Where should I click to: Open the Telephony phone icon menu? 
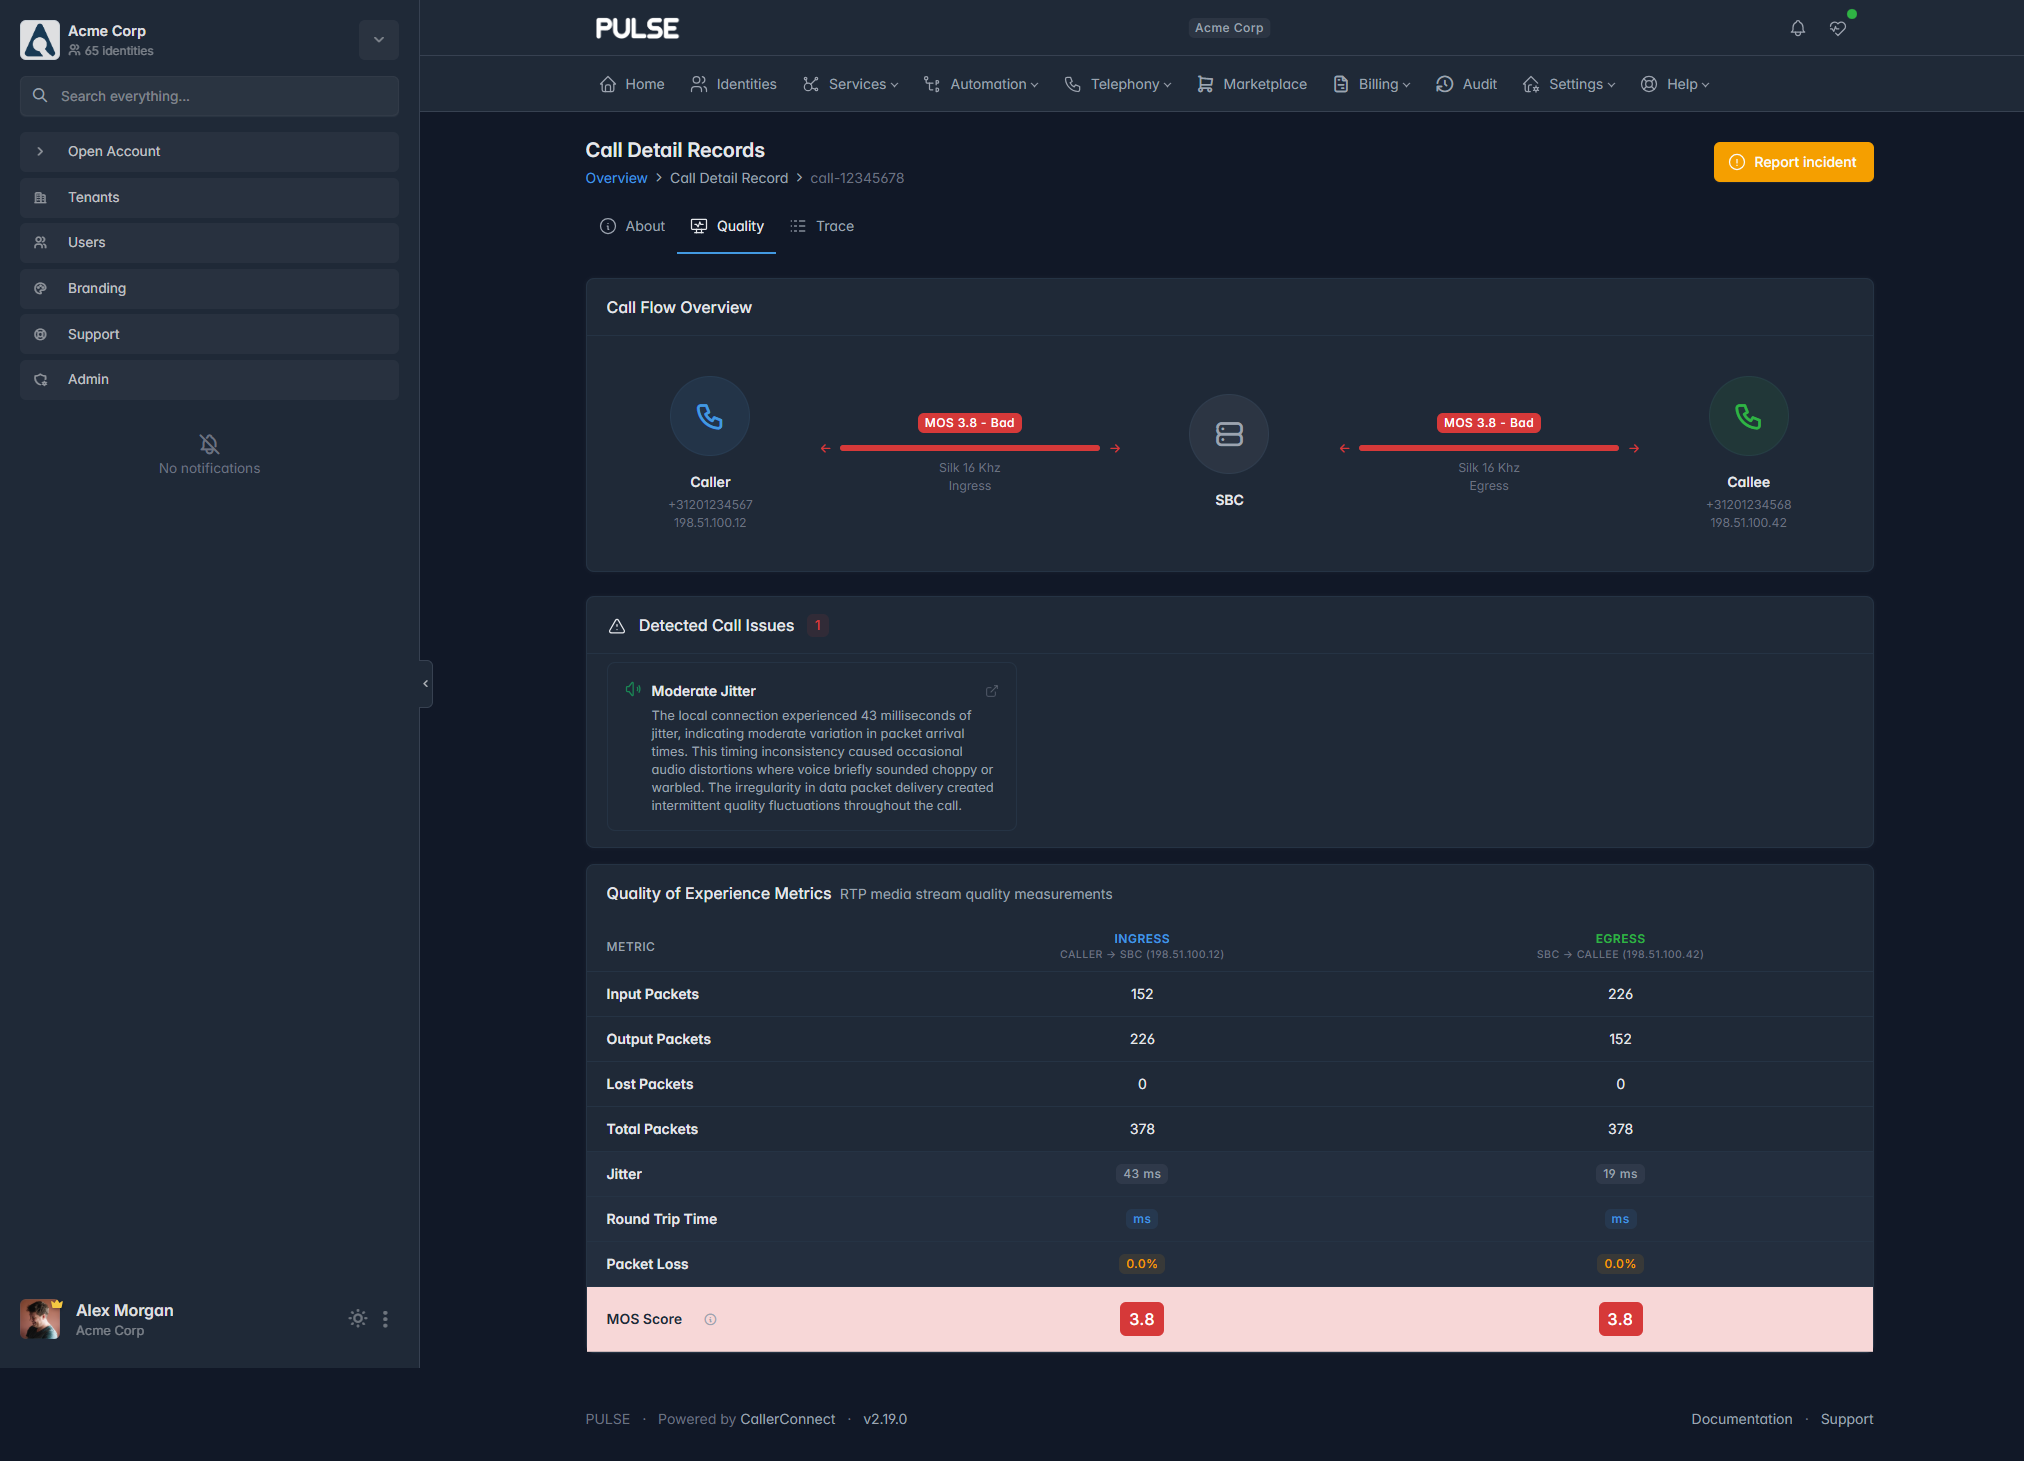point(1072,84)
